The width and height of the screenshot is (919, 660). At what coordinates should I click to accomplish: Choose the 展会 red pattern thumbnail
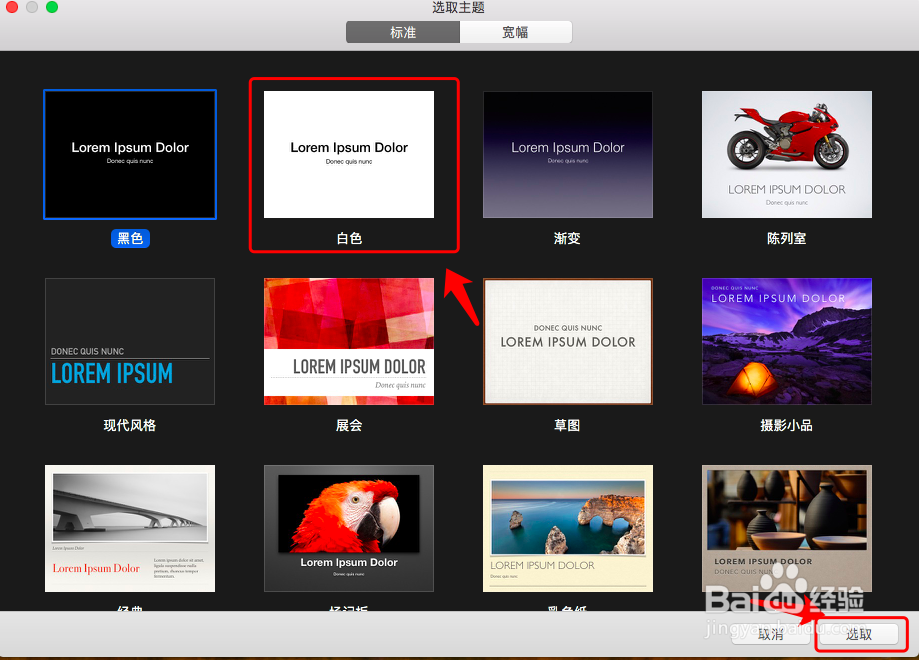(x=349, y=341)
